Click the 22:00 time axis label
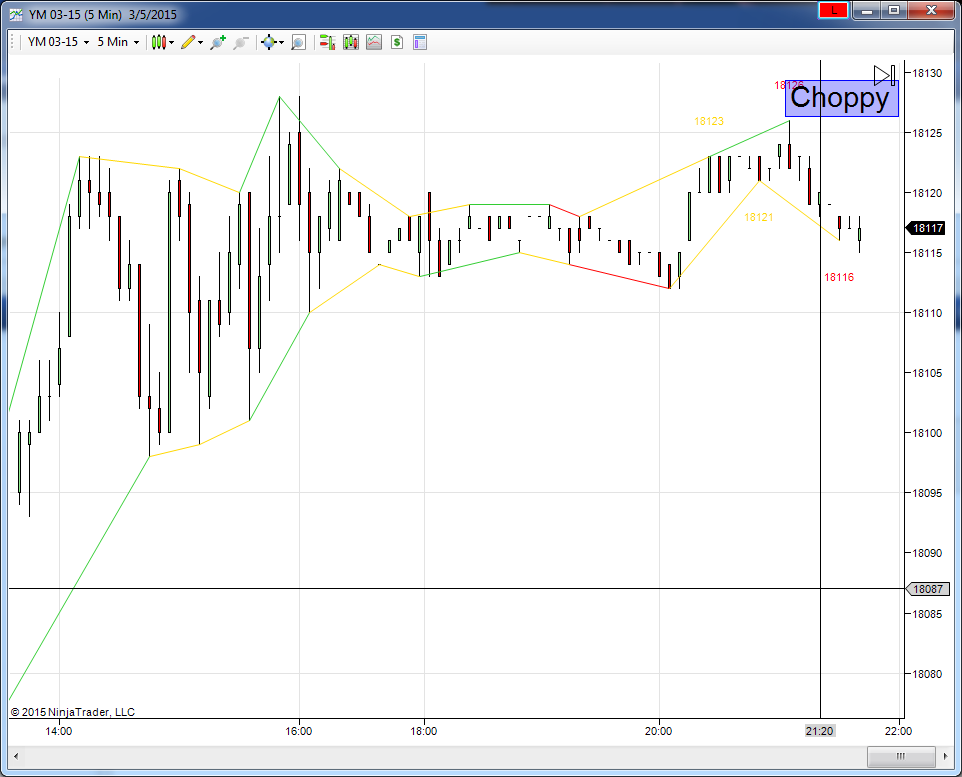 899,731
